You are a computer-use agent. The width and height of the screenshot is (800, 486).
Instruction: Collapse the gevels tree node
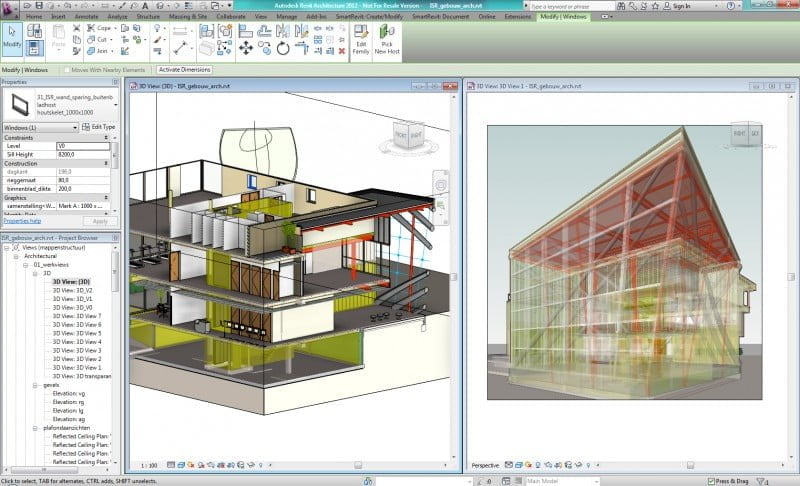(36, 384)
